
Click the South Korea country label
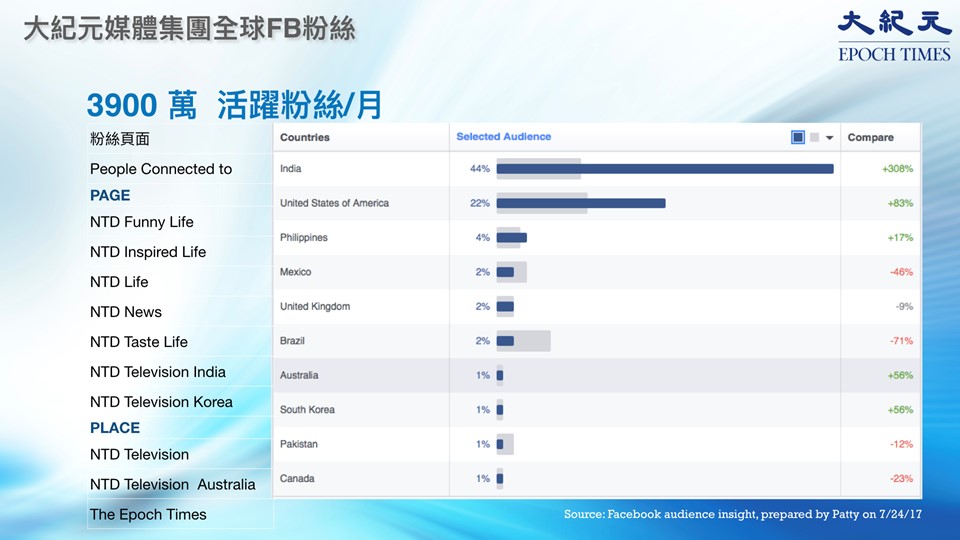pyautogui.click(x=307, y=409)
